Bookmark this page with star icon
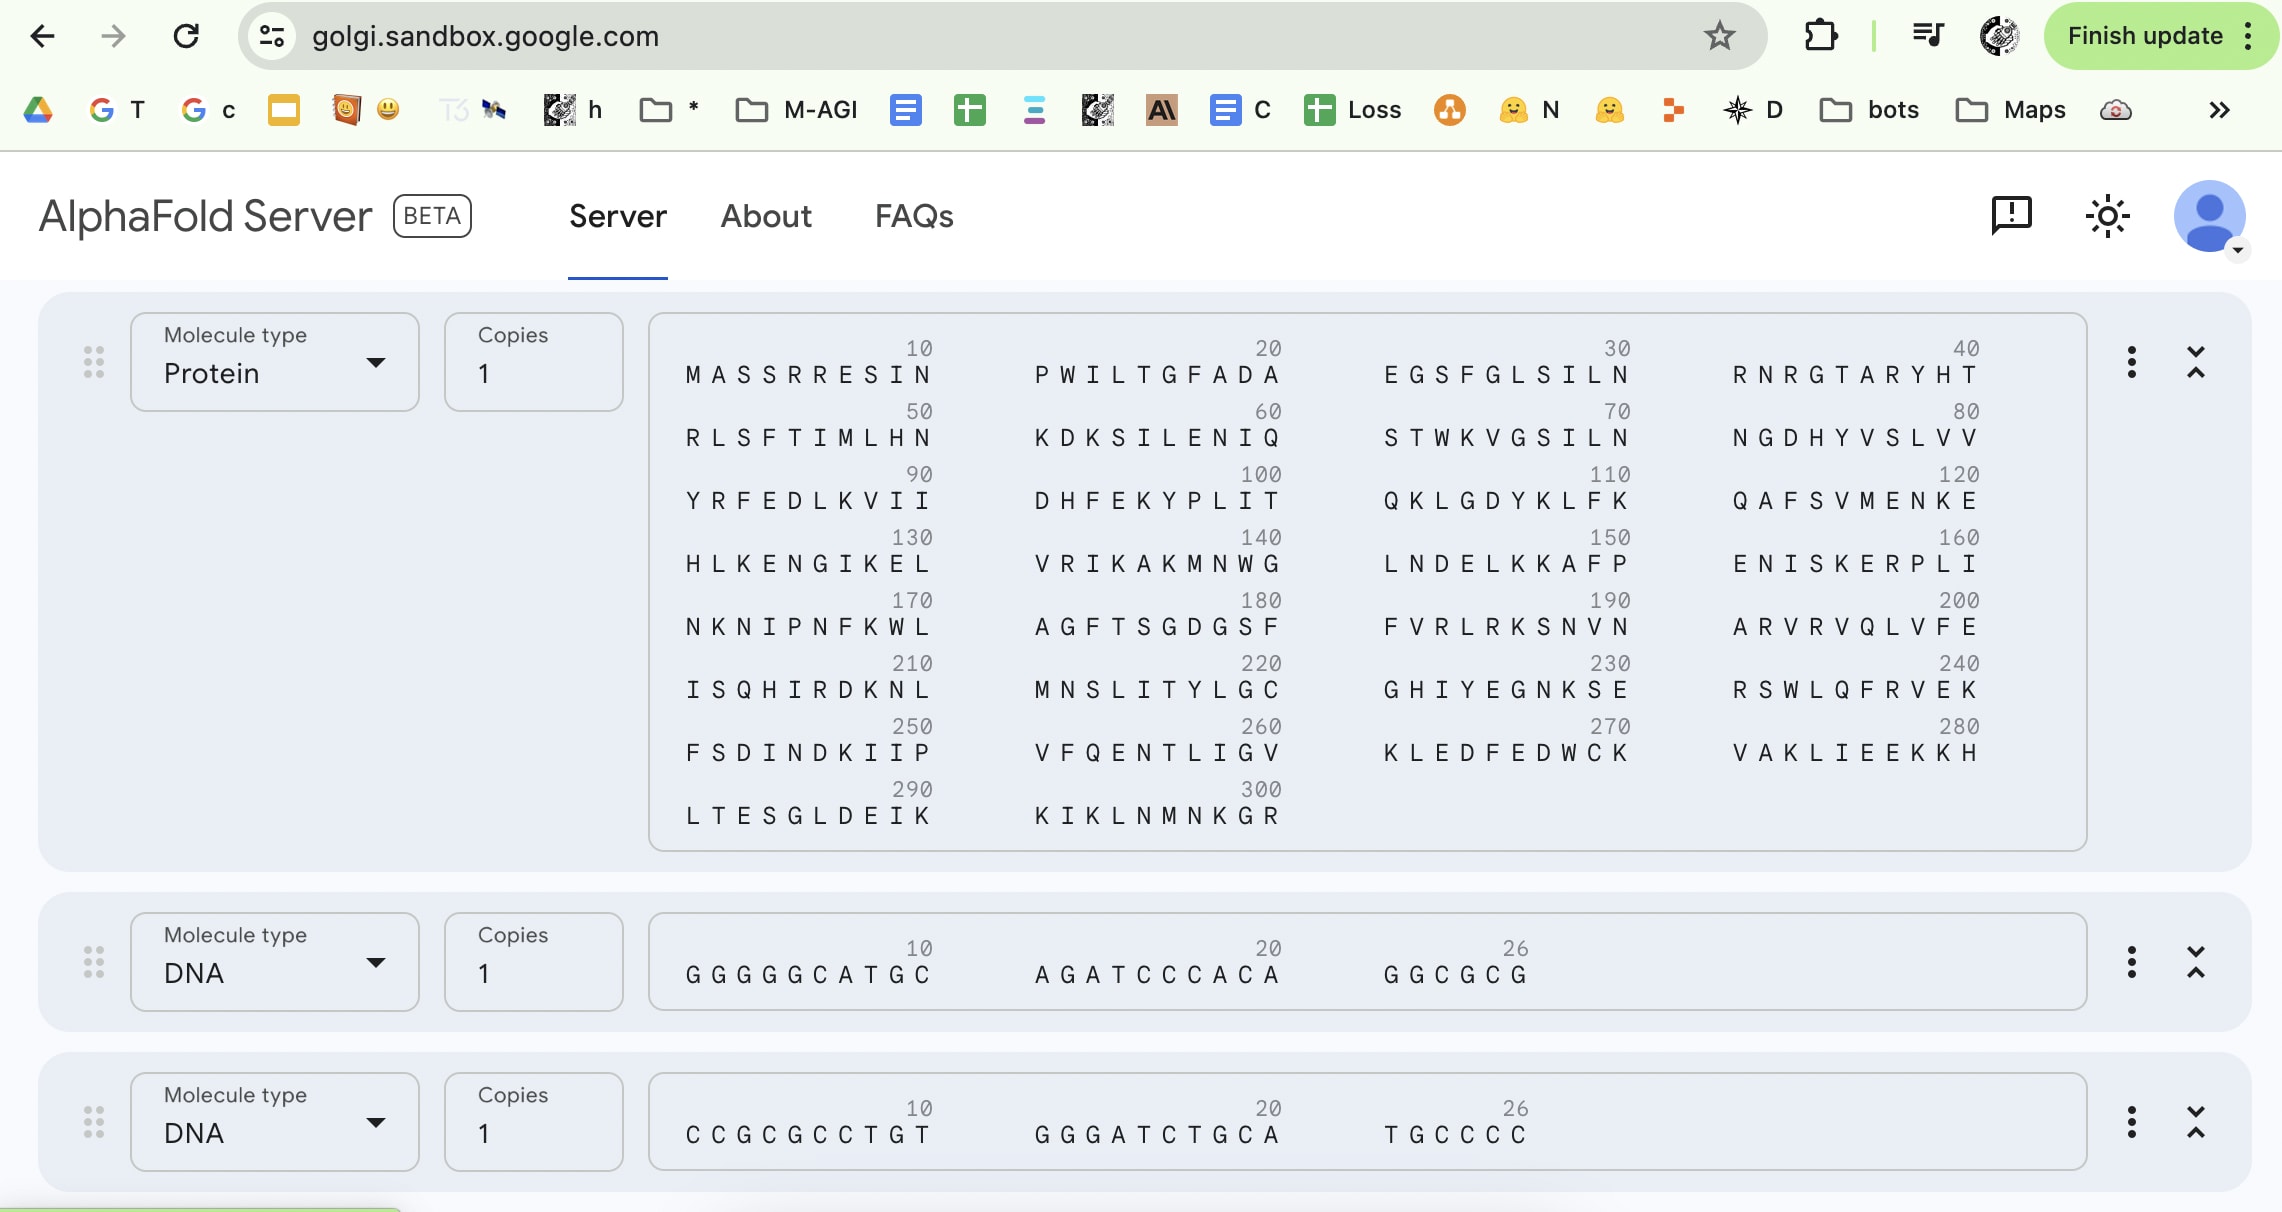The height and width of the screenshot is (1212, 2282). point(1719,36)
